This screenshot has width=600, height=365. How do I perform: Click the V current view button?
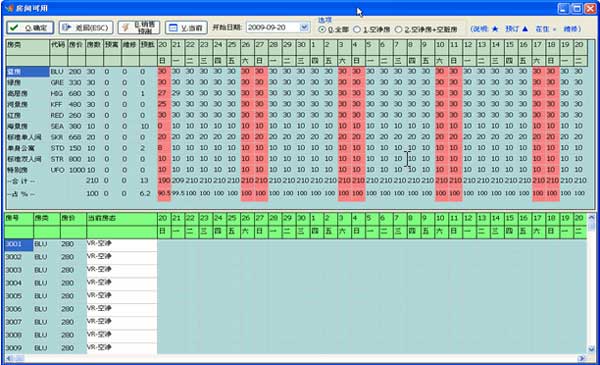186,28
